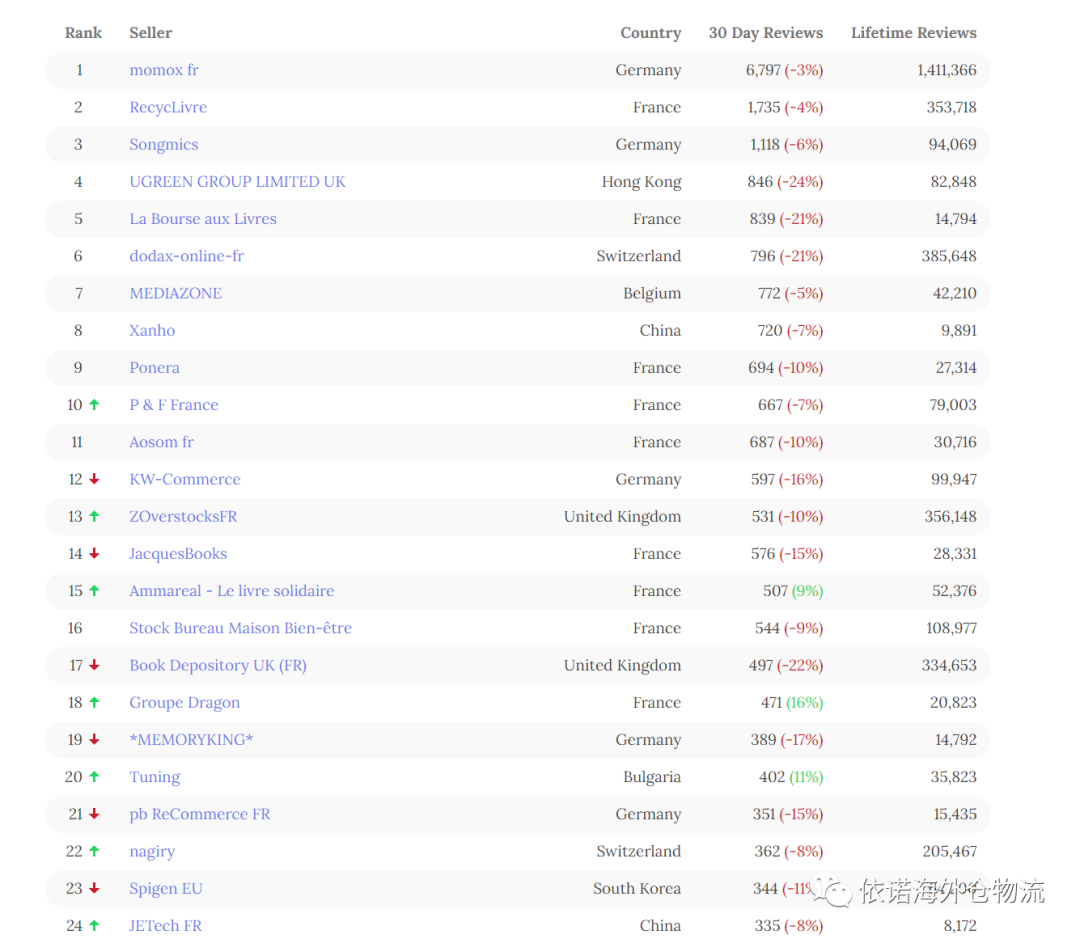Click ZOverstocksFR seller link

tap(183, 517)
